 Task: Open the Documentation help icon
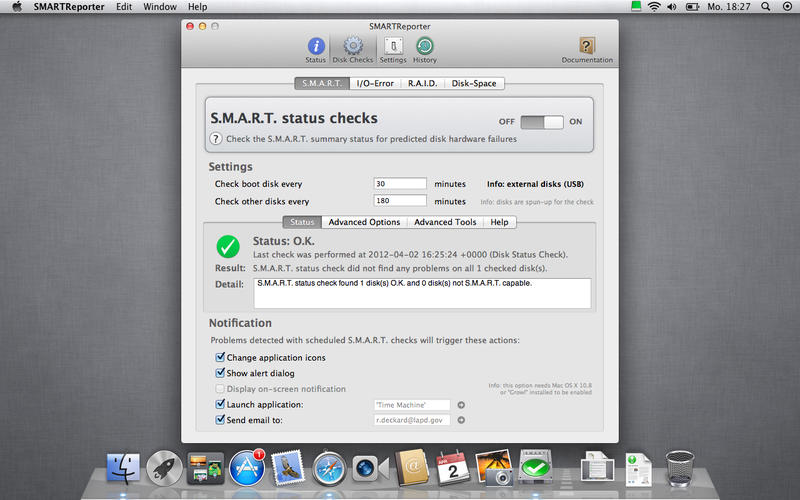pyautogui.click(x=587, y=50)
